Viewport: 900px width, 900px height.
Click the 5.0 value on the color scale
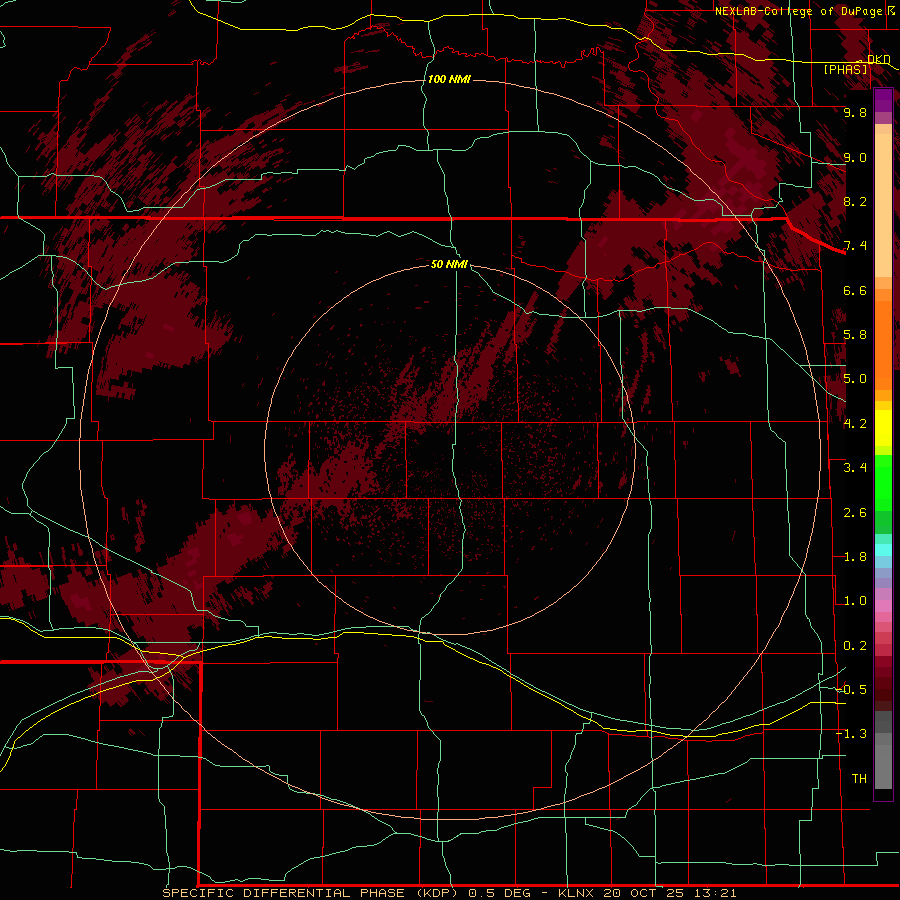[855, 379]
